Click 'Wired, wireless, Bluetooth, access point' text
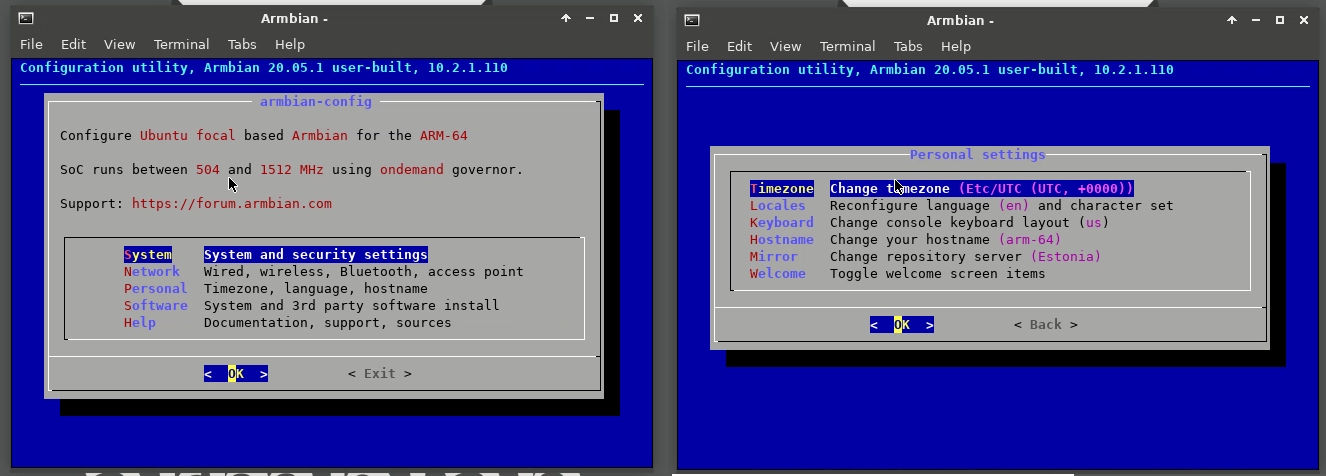The height and width of the screenshot is (476, 1326). coord(364,271)
